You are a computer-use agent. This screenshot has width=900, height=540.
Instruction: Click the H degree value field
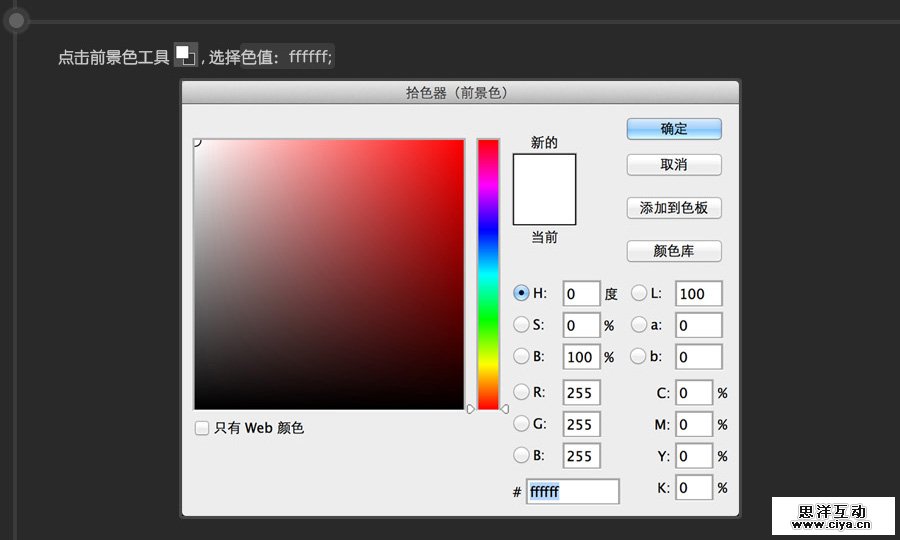(x=581, y=294)
